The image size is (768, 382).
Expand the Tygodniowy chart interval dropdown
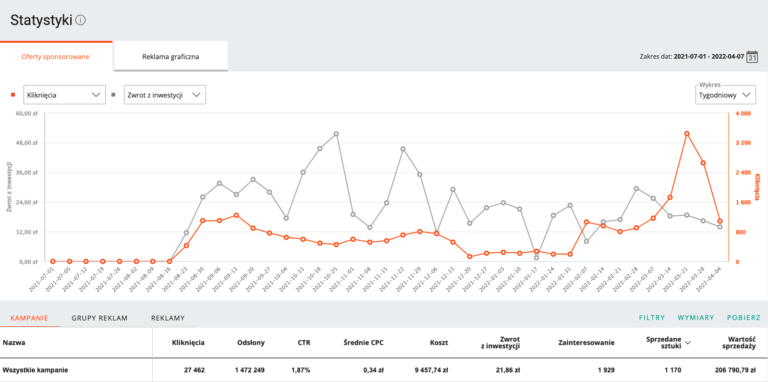[725, 95]
